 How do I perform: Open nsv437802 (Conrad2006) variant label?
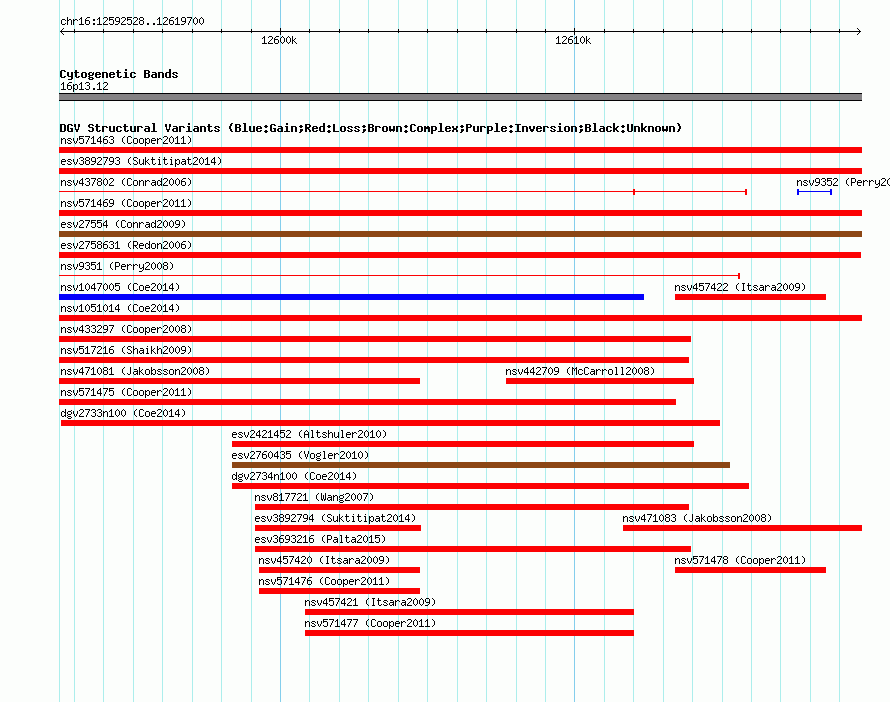coord(126,182)
